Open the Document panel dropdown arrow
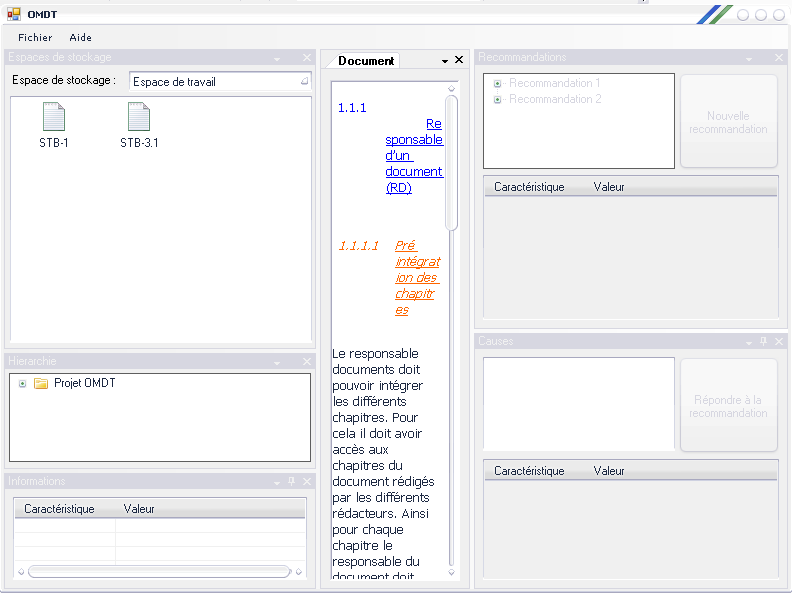 click(x=445, y=61)
